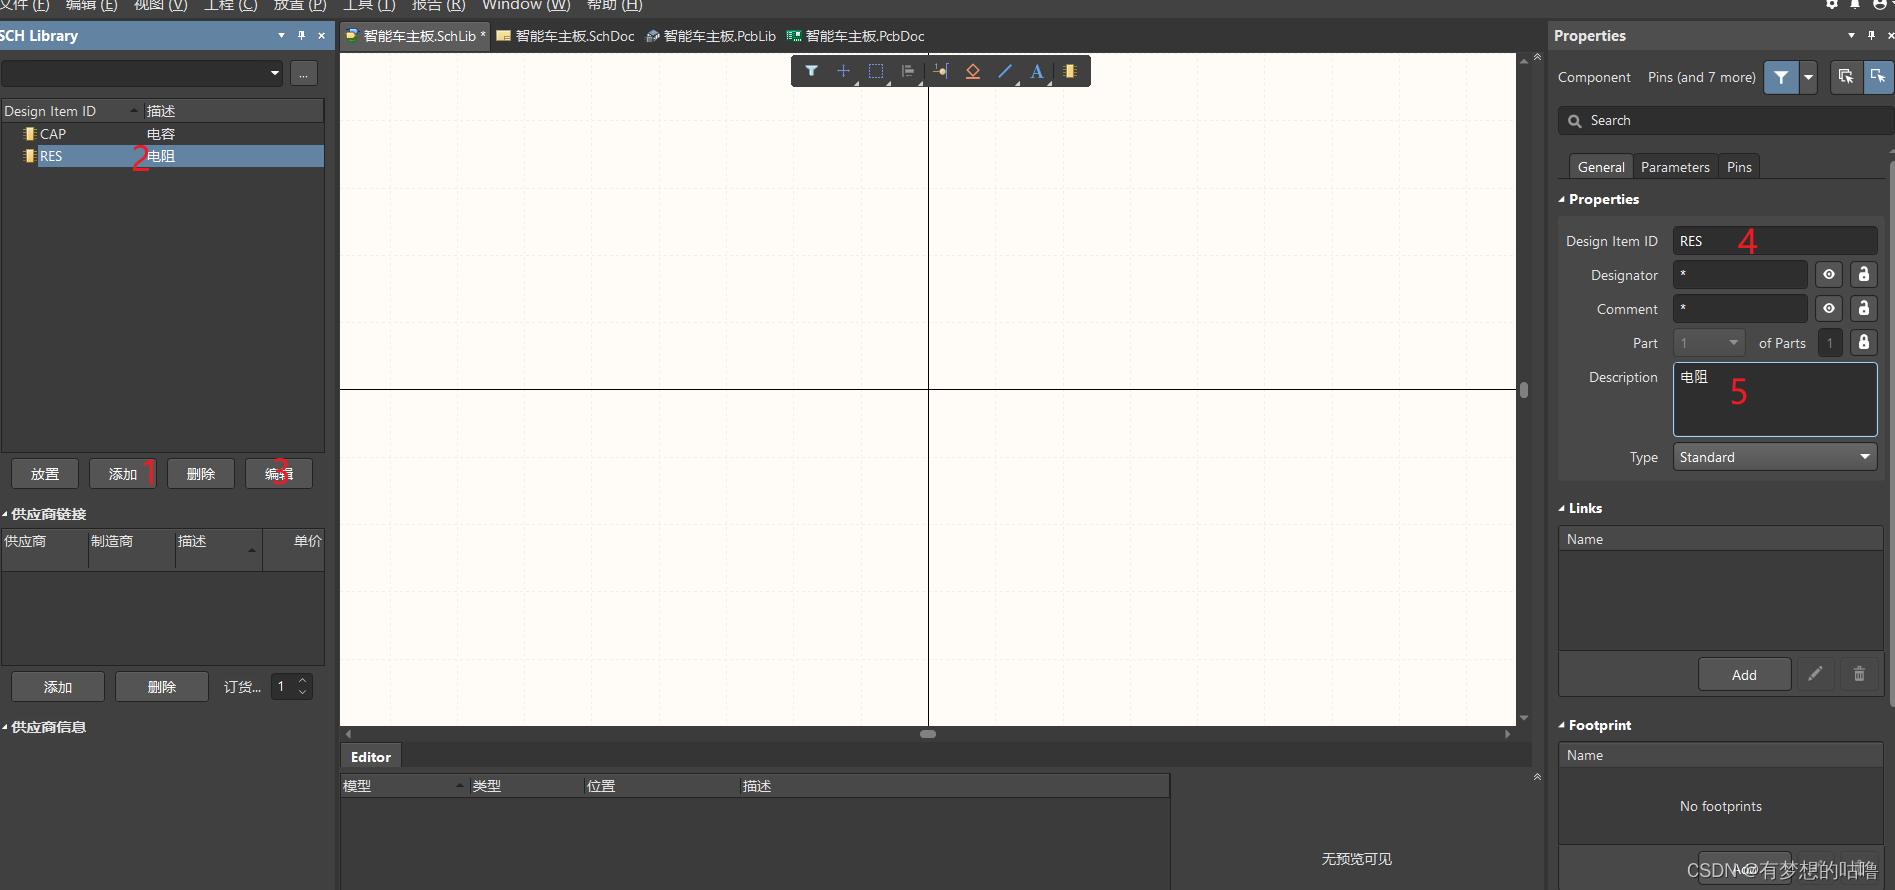This screenshot has height=890, width=1895.
Task: Toggle the Part lock icon
Action: point(1864,342)
